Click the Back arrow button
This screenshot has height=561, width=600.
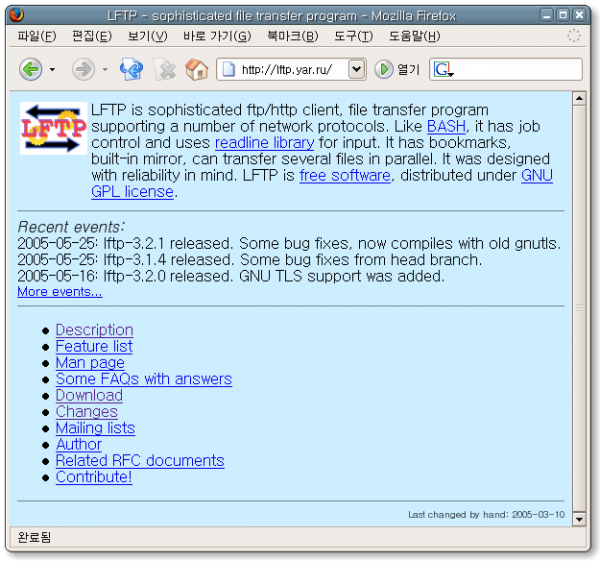coord(31,69)
